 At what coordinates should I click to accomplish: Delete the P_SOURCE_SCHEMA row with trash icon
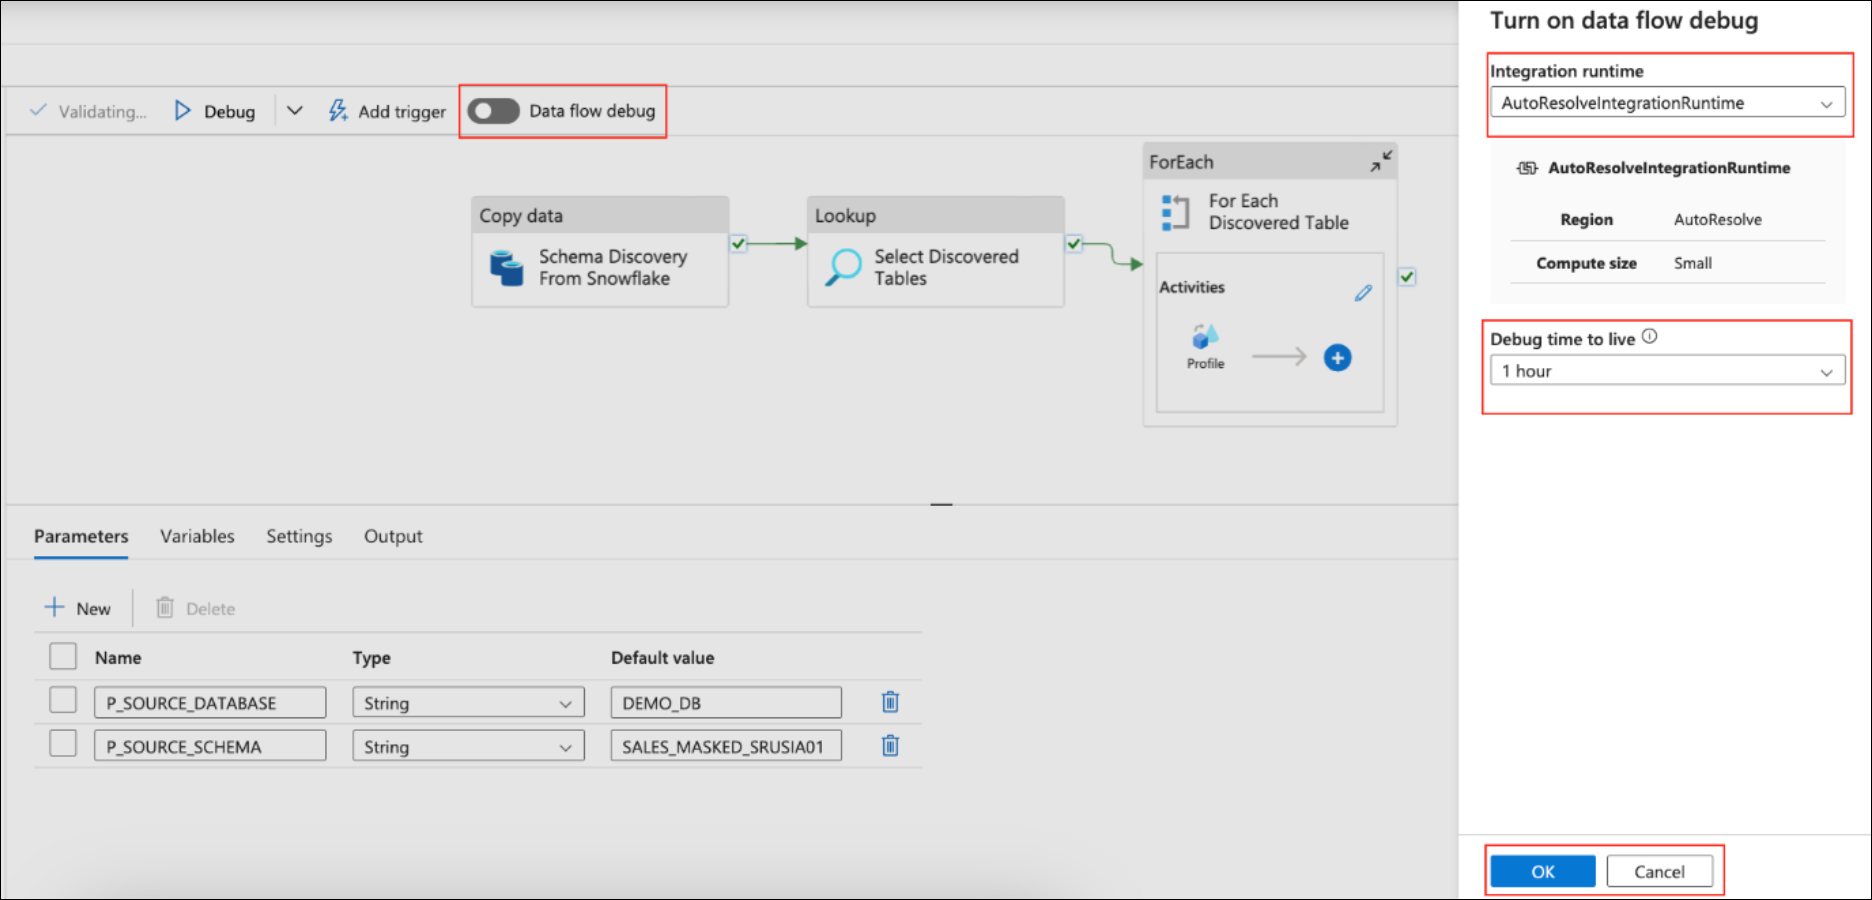[x=890, y=746]
